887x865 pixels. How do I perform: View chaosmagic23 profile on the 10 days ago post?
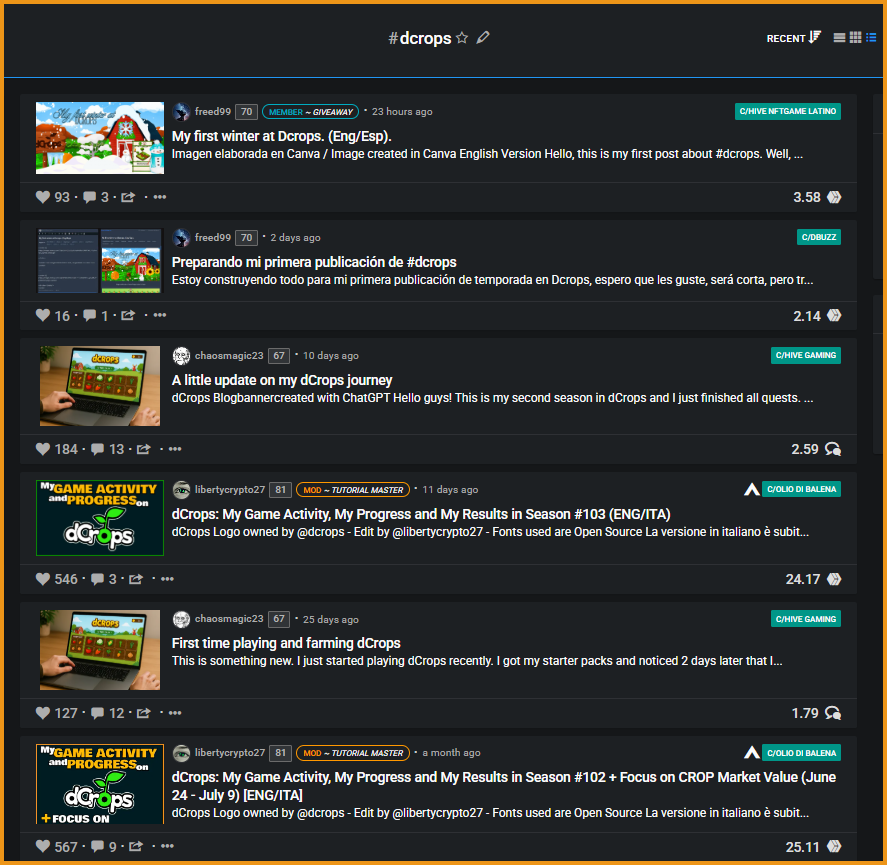[229, 355]
